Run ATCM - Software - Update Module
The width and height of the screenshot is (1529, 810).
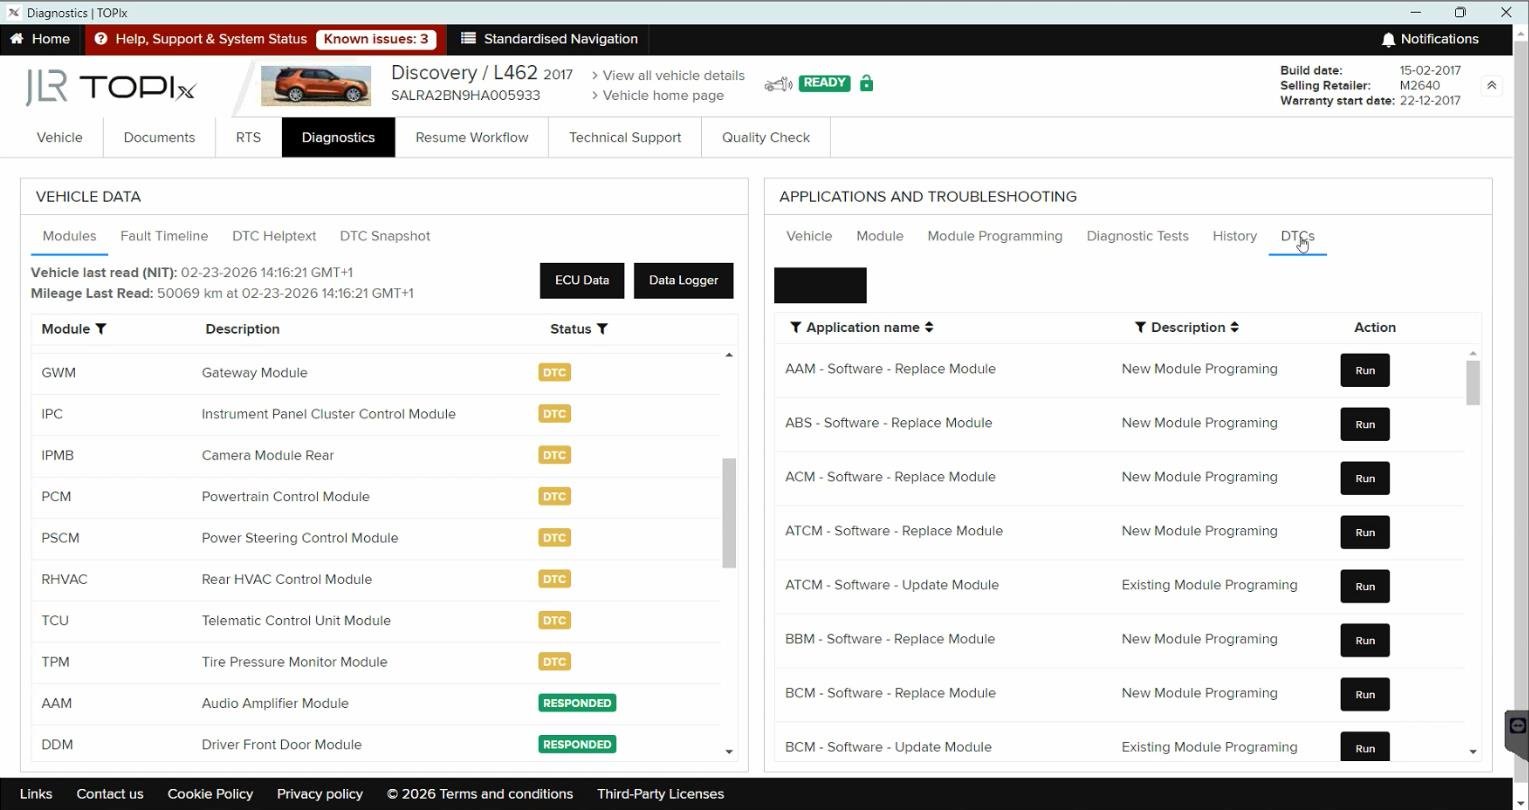pyautogui.click(x=1365, y=586)
